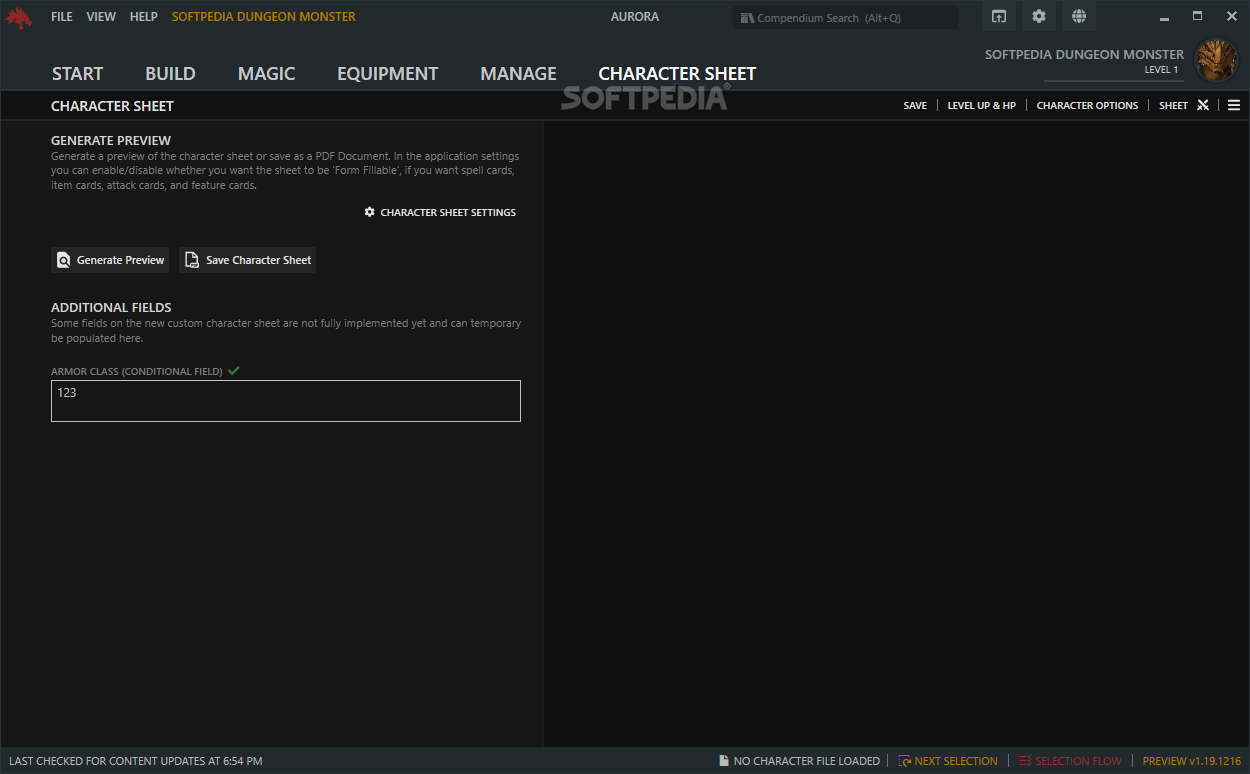
Task: Switch to the MAGIC tab
Action: click(x=266, y=74)
